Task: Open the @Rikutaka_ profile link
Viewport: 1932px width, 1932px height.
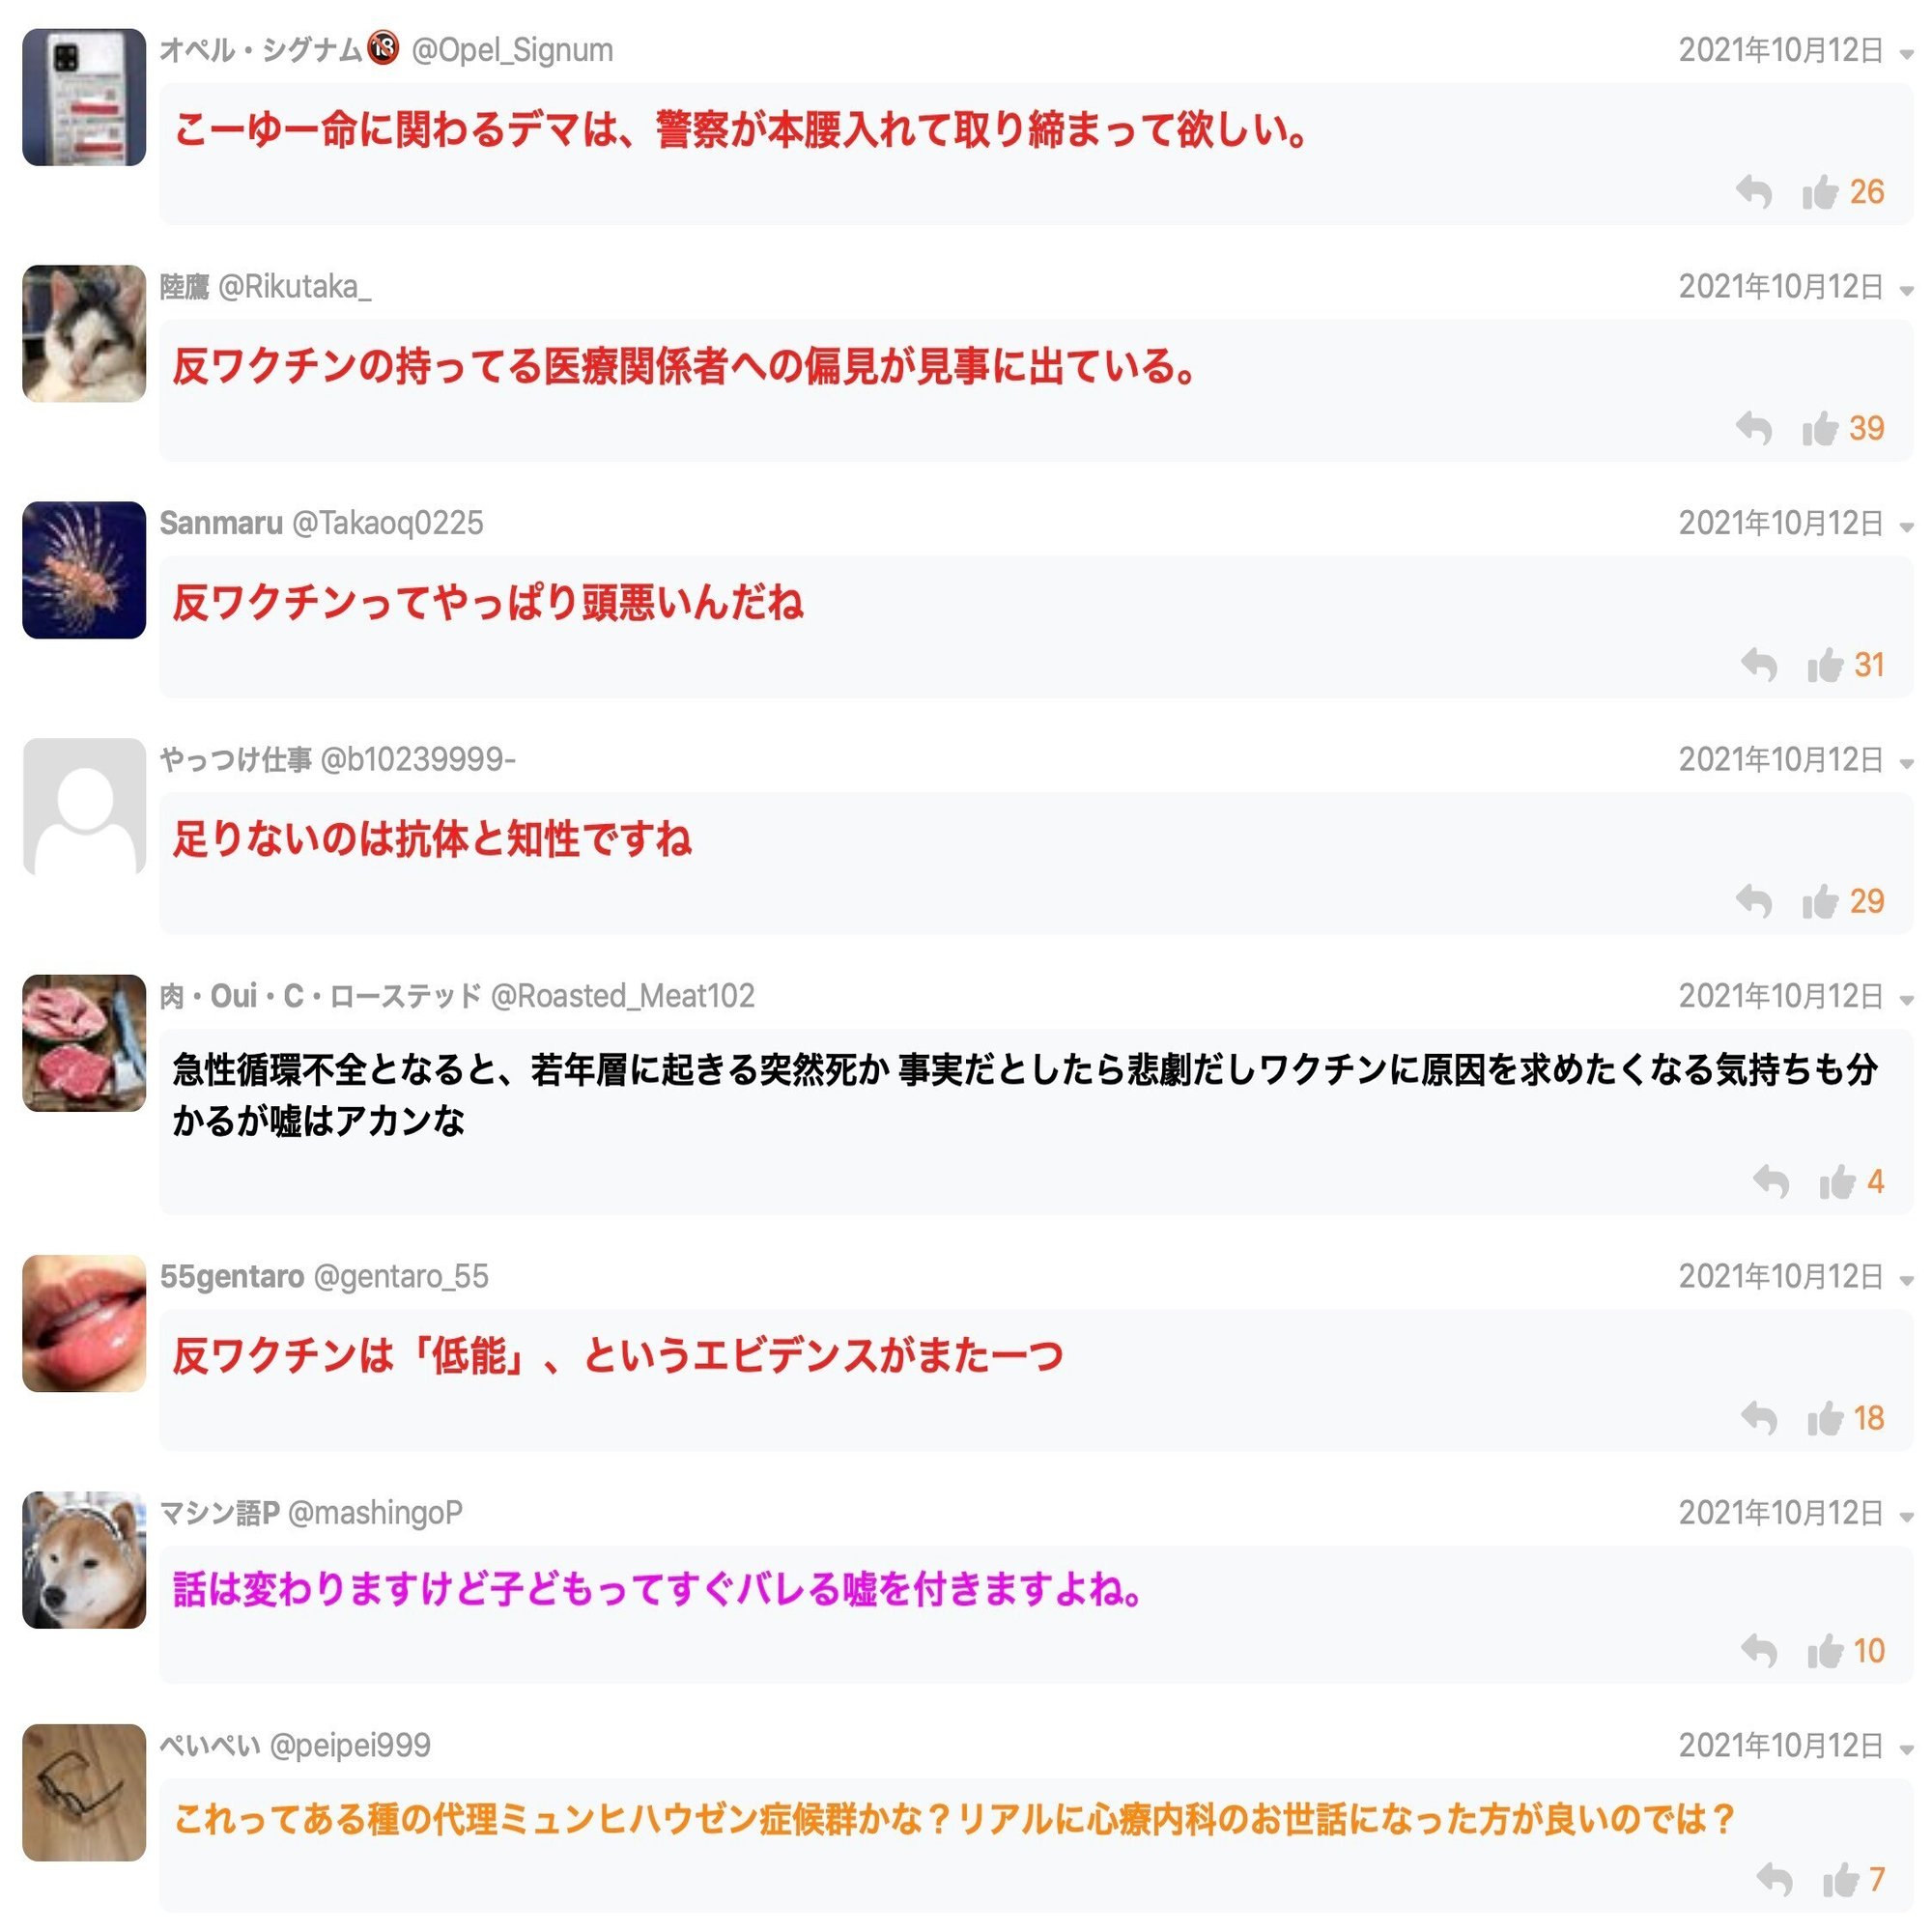Action: click(294, 287)
